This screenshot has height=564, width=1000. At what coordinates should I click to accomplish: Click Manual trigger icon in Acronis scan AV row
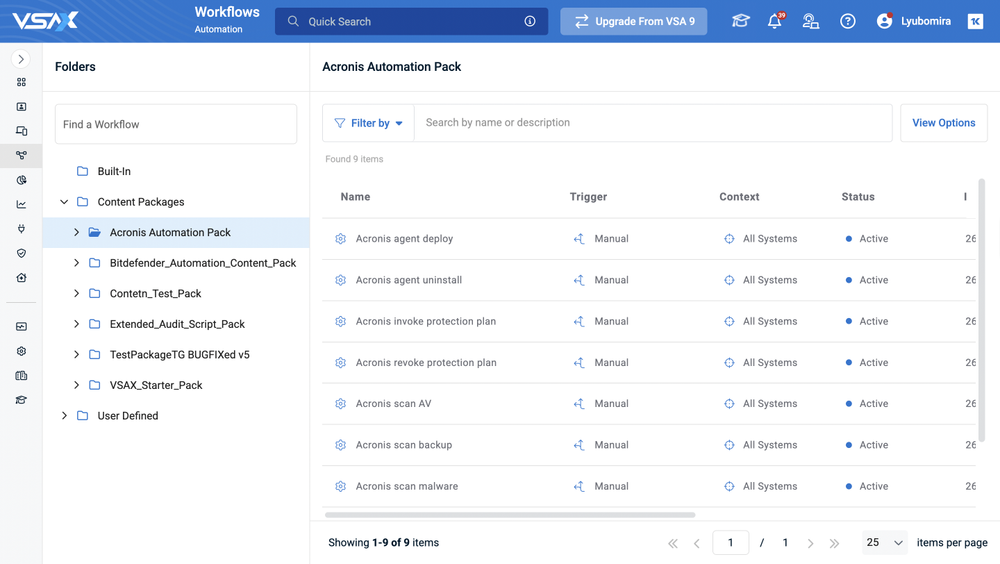coord(579,404)
